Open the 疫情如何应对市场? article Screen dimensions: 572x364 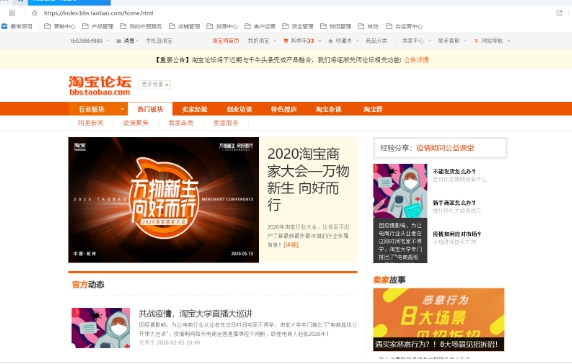pos(457,234)
